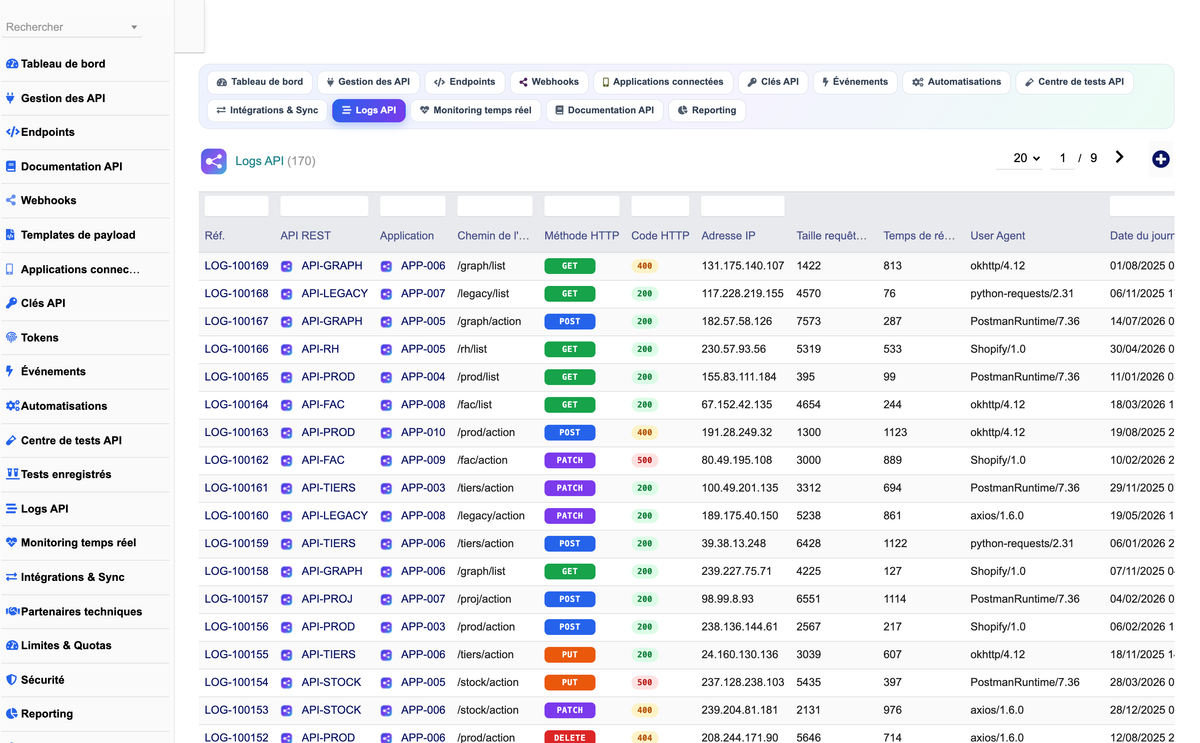The image size is (1200, 743).
Task: Click python-requests/2.31 in LOG-100159 row
Action: pyautogui.click(x=1022, y=544)
